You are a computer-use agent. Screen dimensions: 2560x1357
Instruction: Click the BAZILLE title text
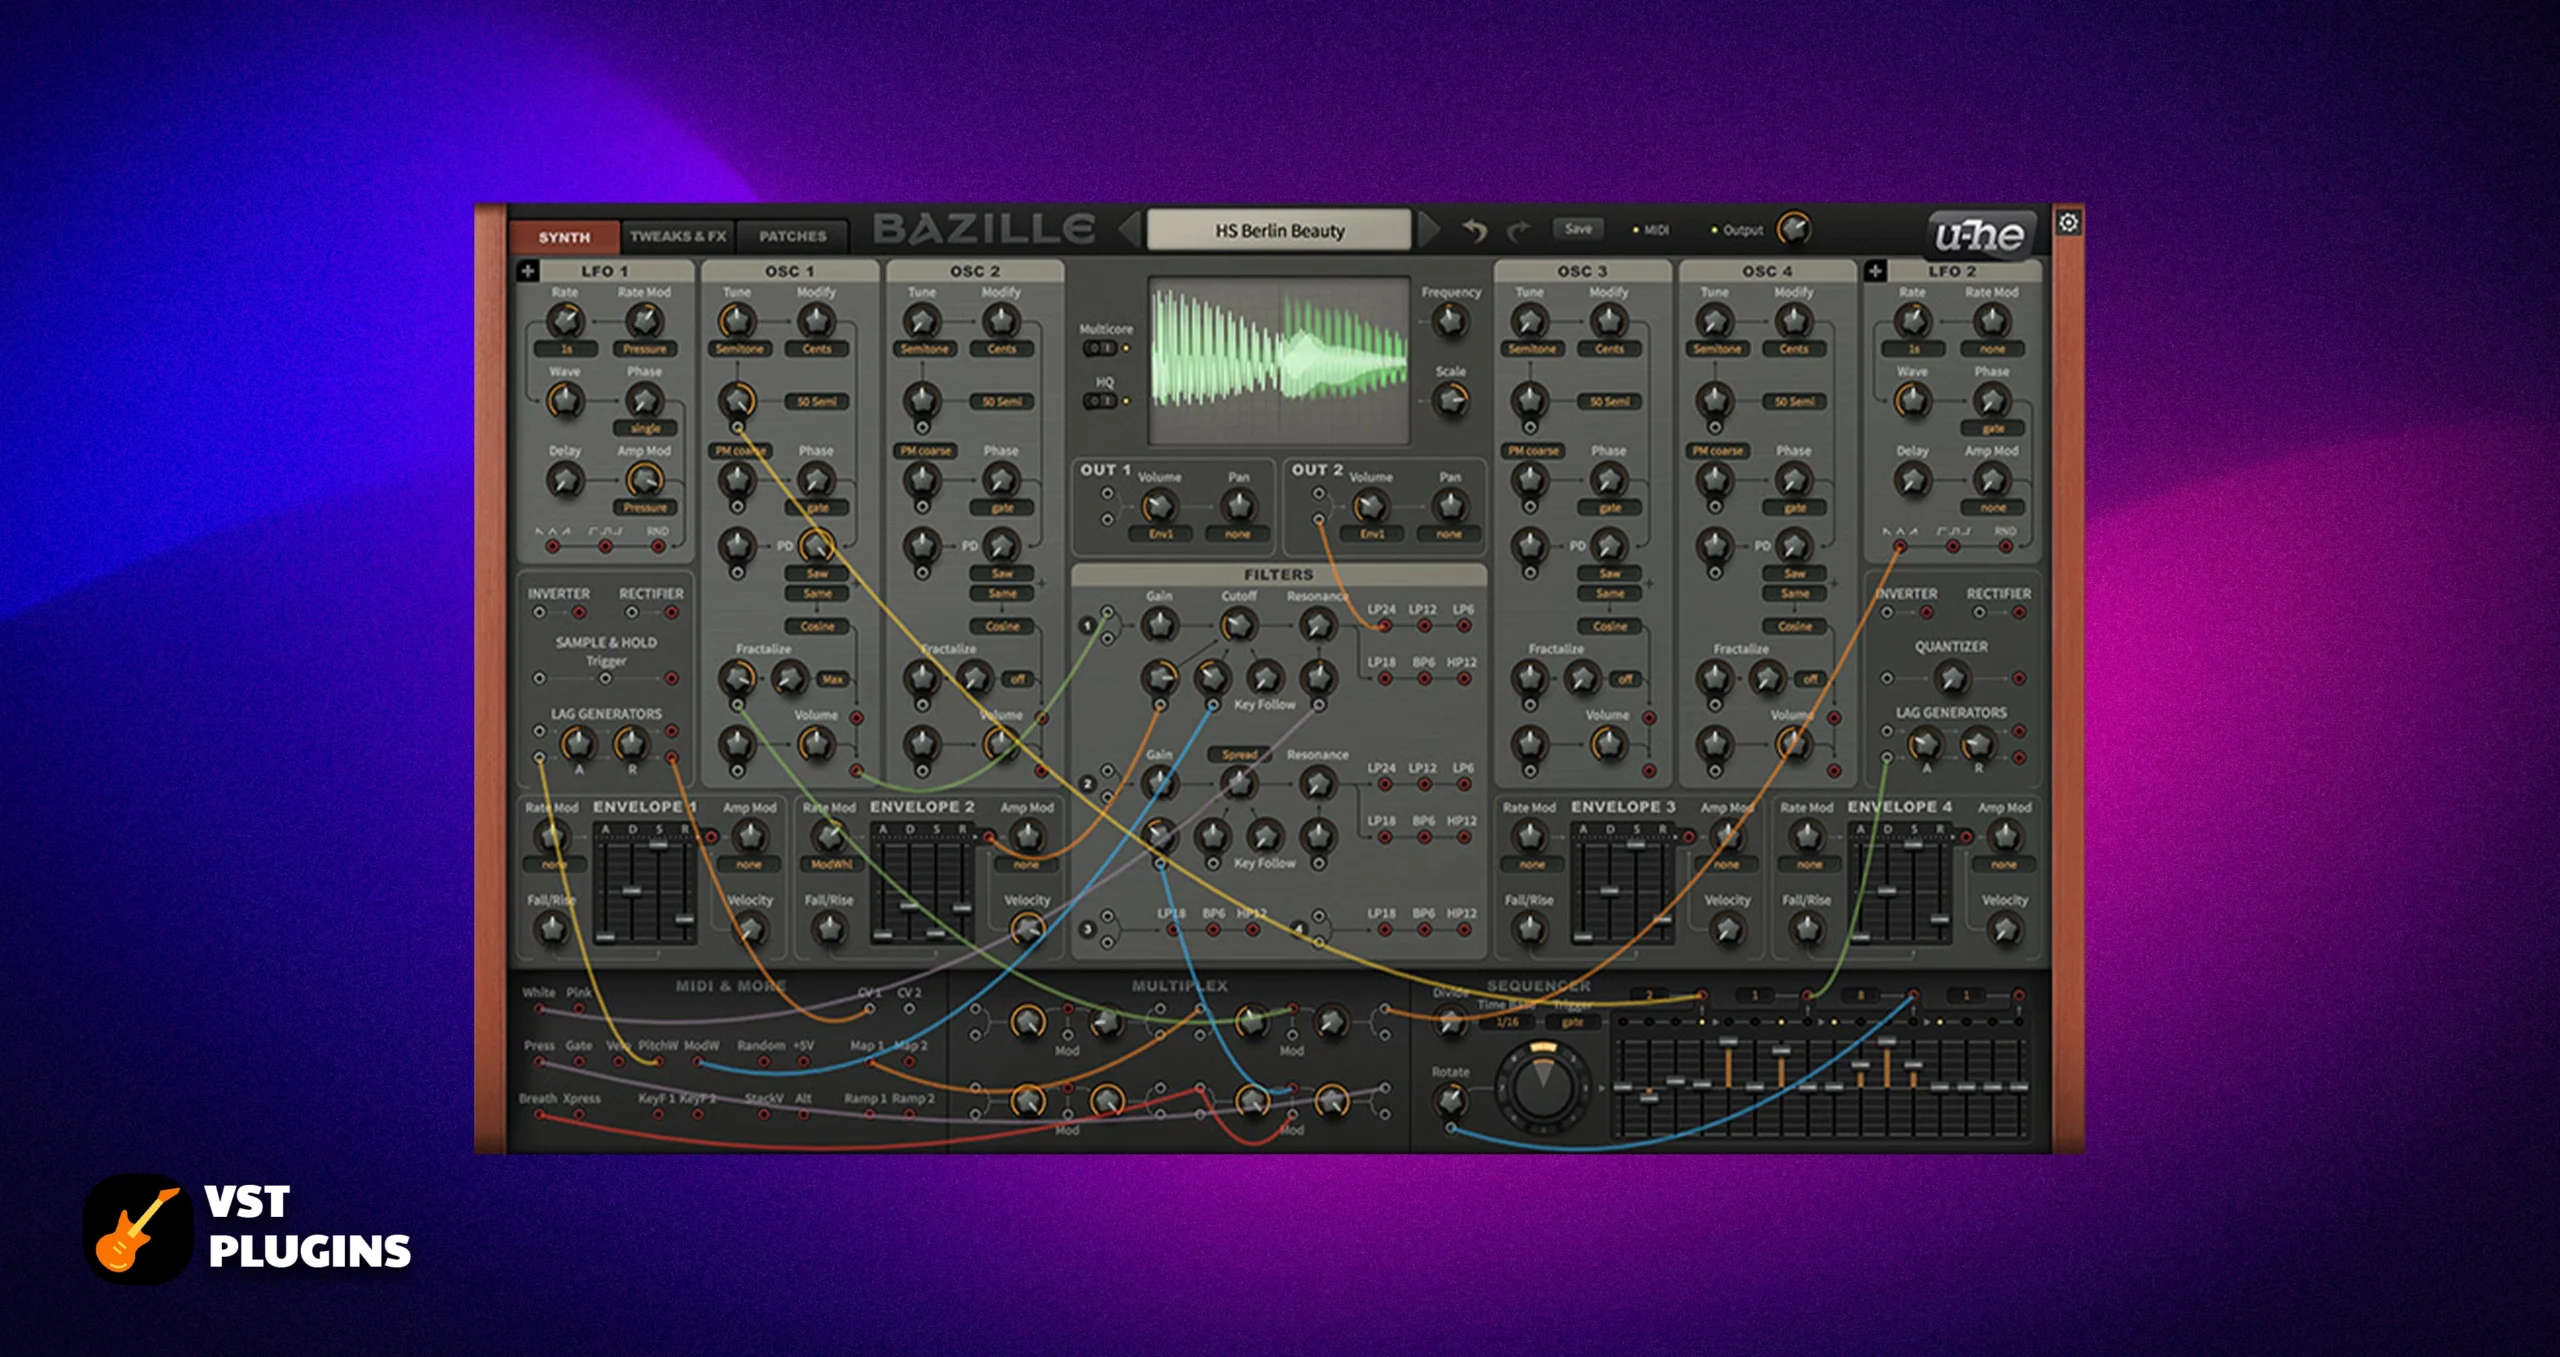point(983,229)
